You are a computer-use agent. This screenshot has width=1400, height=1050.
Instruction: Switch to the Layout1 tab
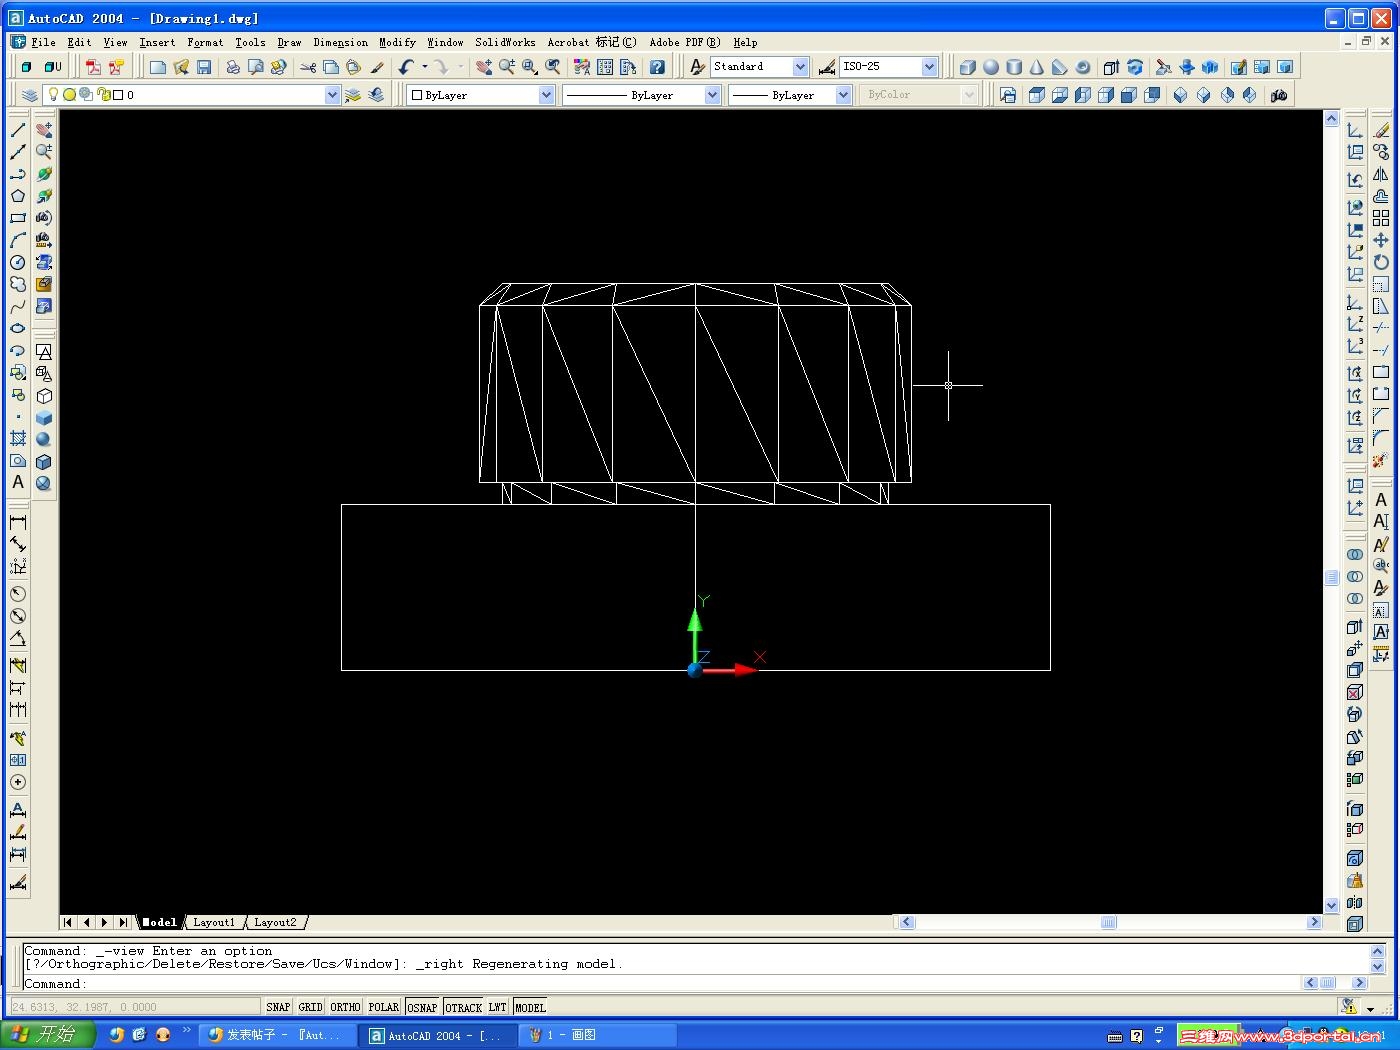point(214,922)
